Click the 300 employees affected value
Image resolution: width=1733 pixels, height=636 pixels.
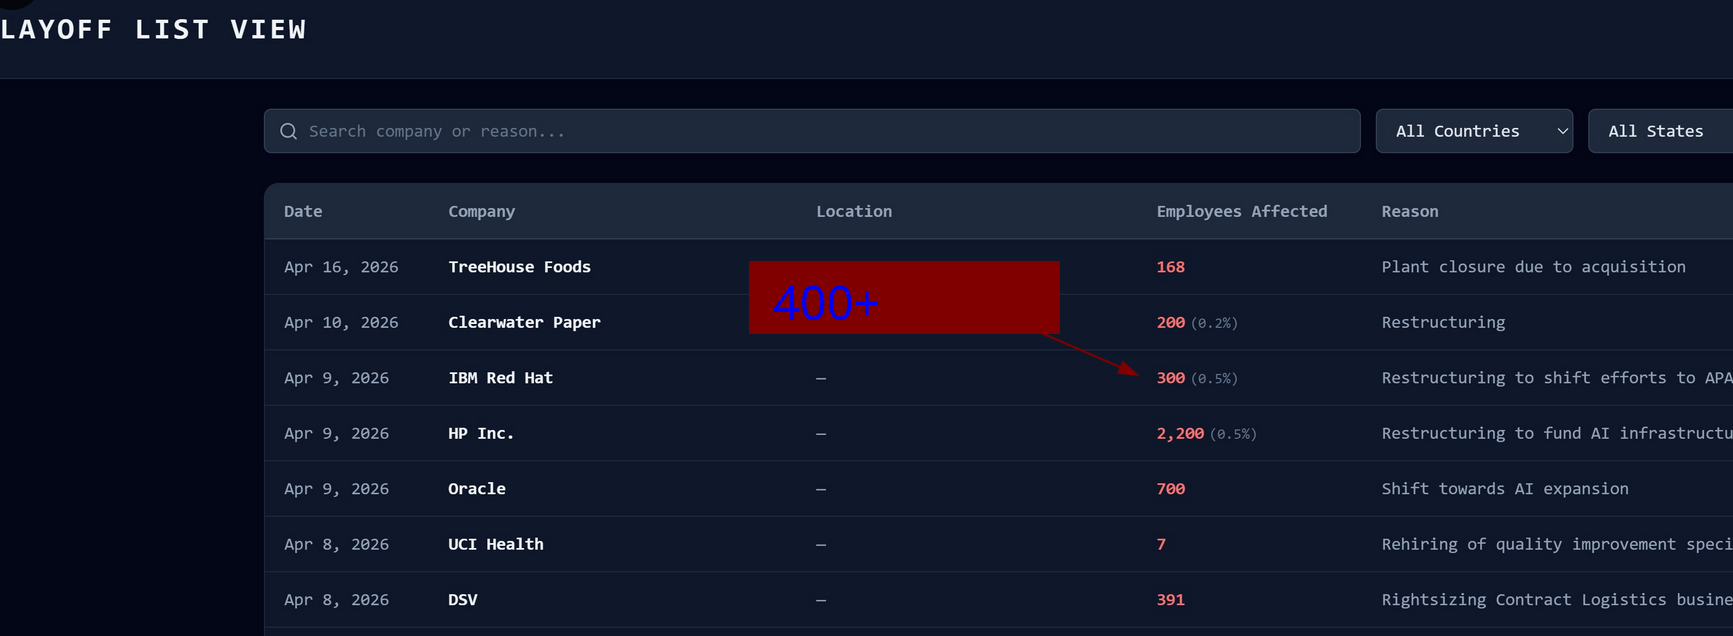(x=1171, y=378)
